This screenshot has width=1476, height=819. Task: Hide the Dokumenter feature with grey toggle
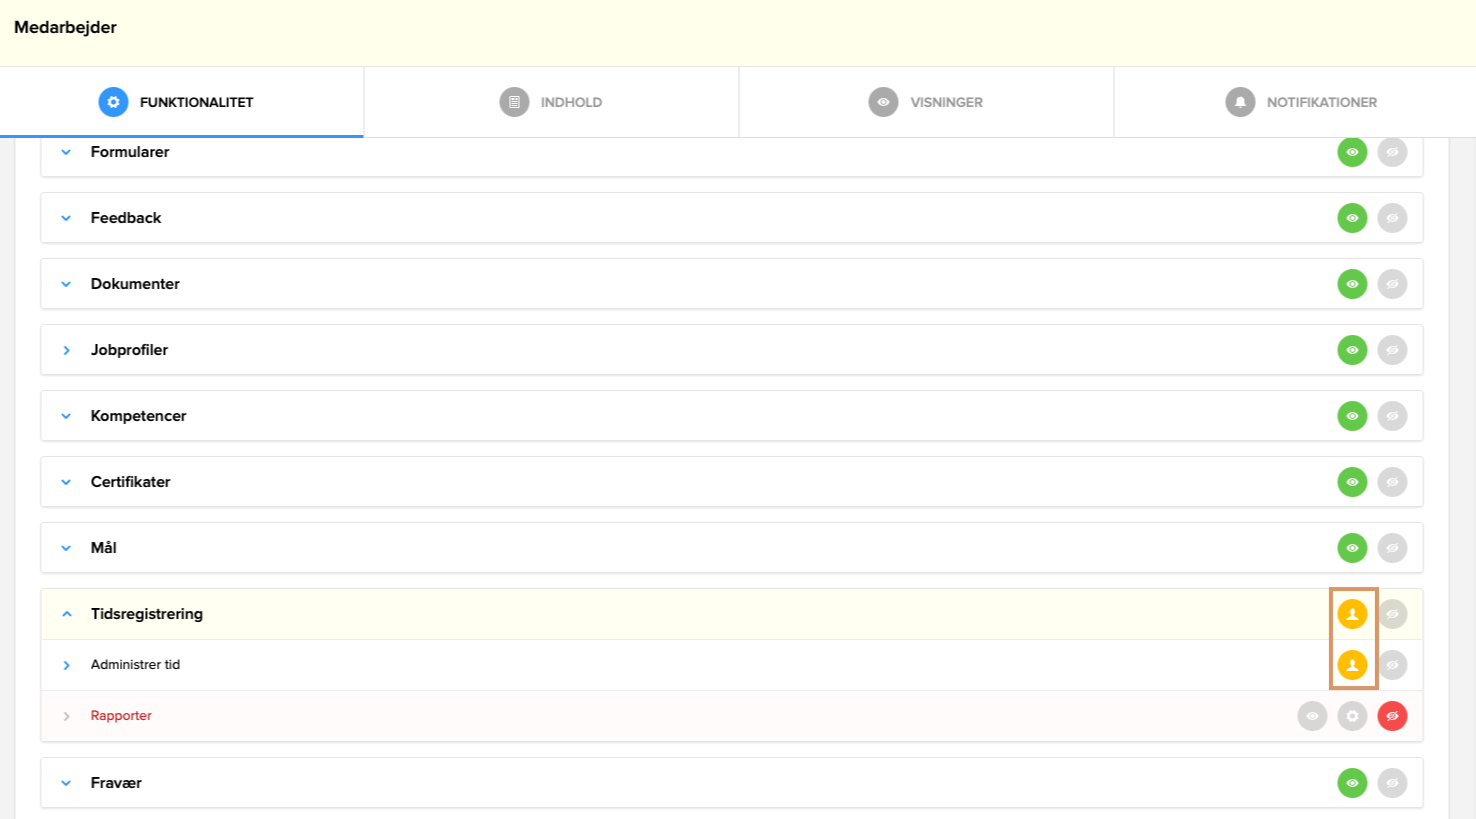pyautogui.click(x=1392, y=284)
